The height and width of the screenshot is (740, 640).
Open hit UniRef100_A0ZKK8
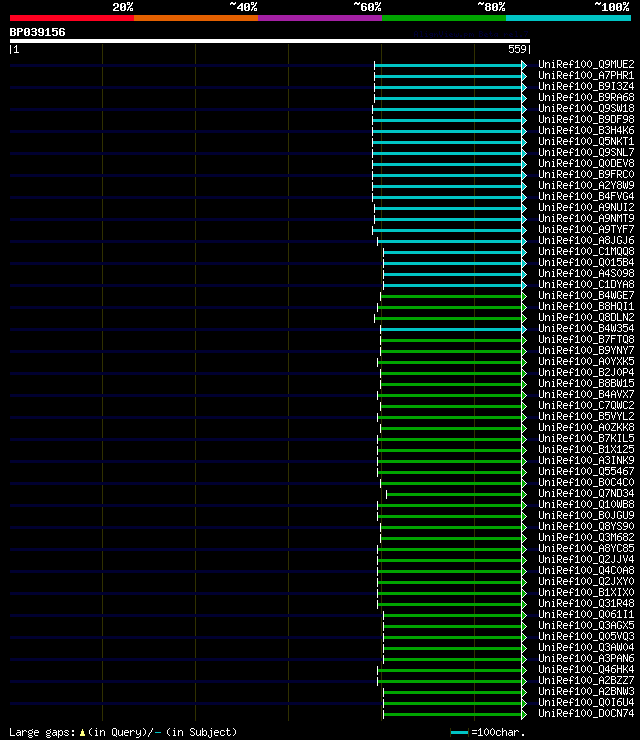pyautogui.click(x=586, y=428)
